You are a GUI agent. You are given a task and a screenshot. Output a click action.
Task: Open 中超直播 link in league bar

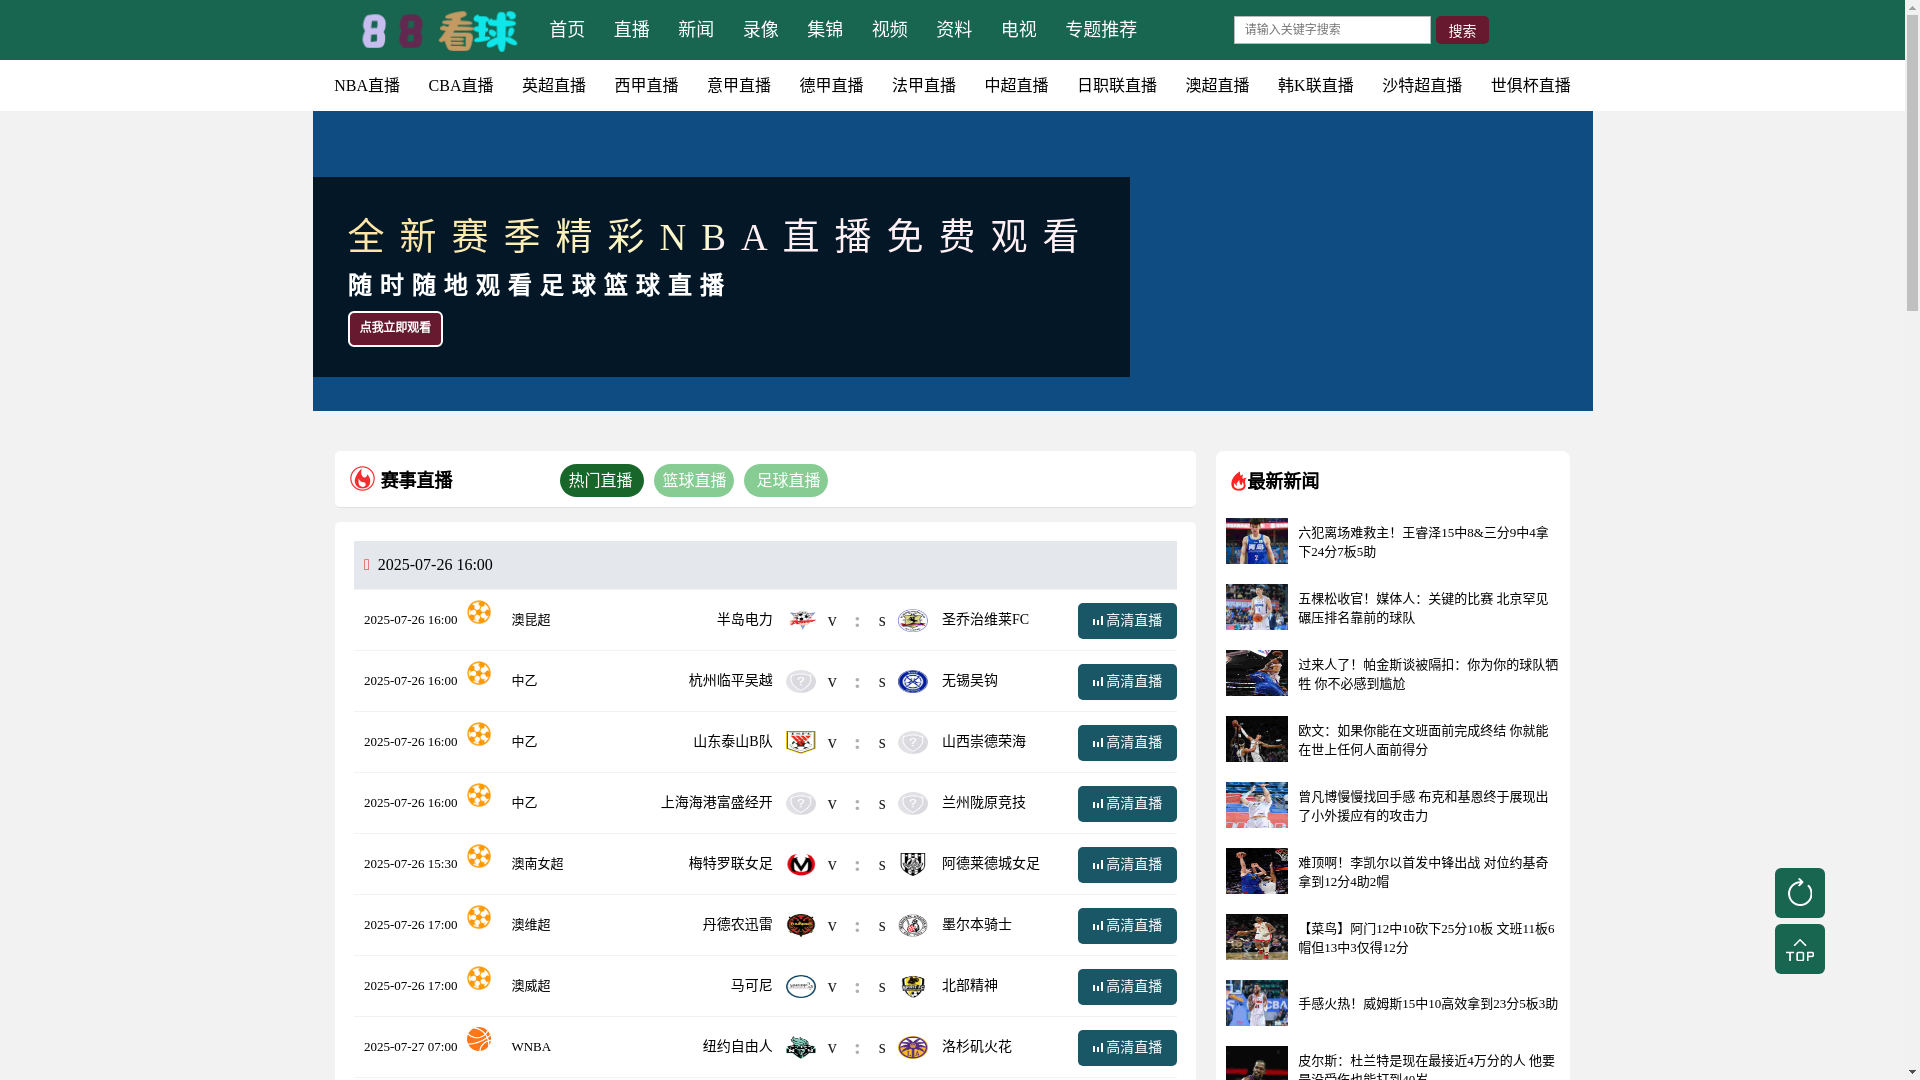(1016, 86)
